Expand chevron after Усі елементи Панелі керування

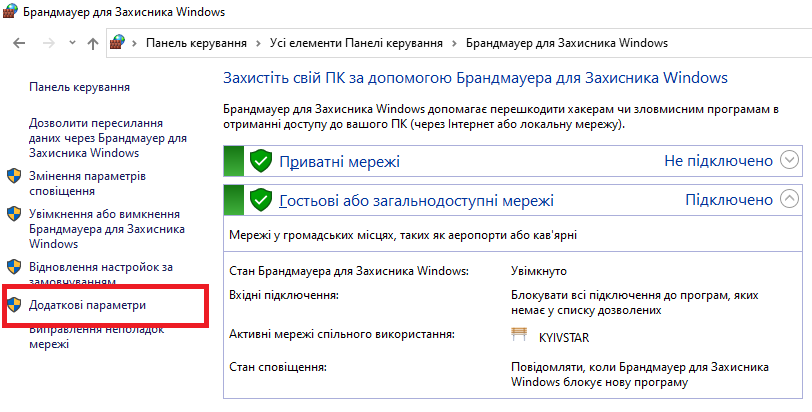[x=454, y=43]
